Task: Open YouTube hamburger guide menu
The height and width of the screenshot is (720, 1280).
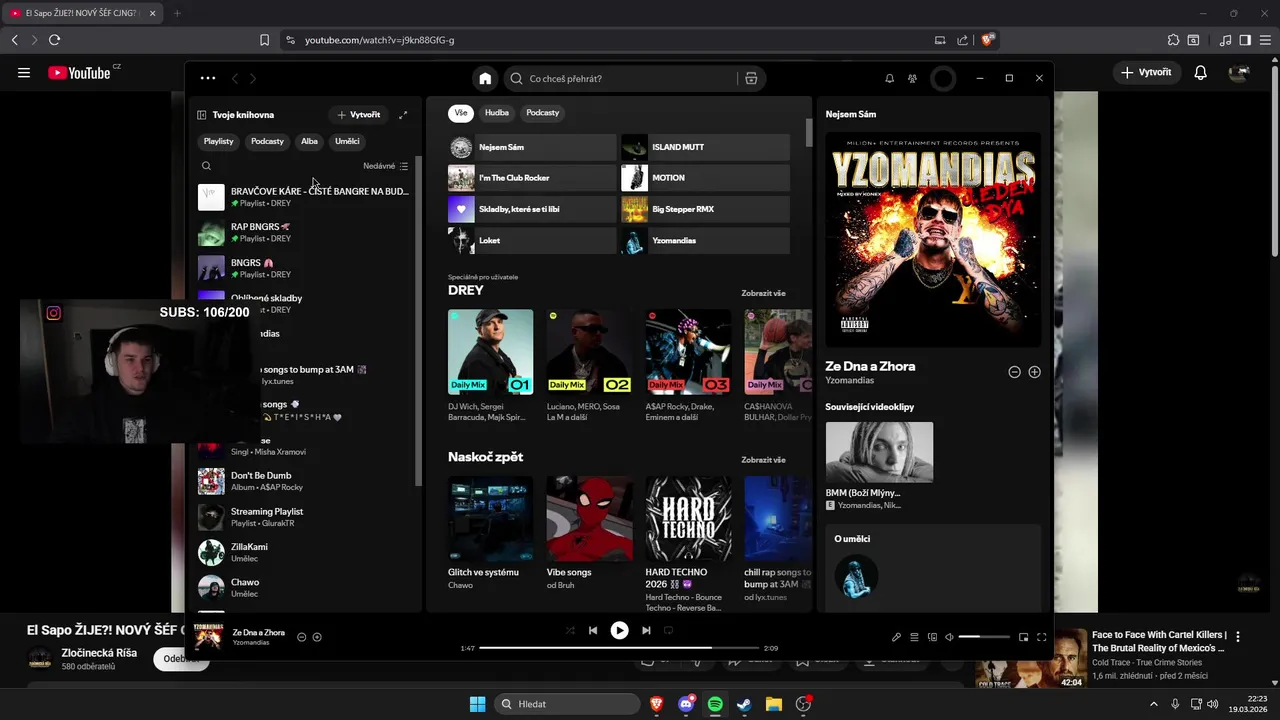Action: (x=24, y=72)
